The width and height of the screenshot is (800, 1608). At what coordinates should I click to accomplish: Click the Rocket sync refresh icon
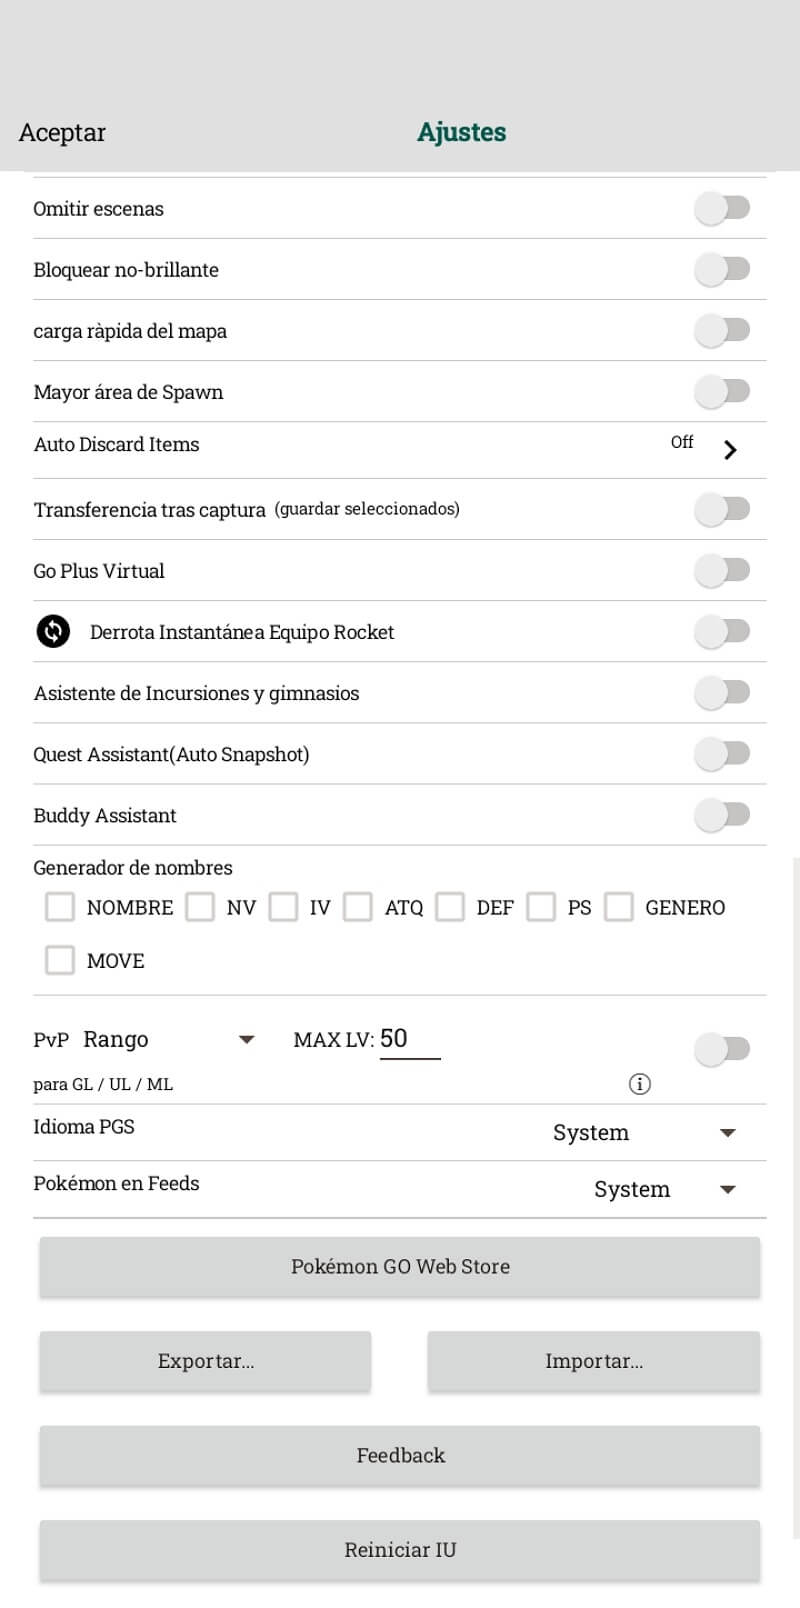(x=53, y=631)
